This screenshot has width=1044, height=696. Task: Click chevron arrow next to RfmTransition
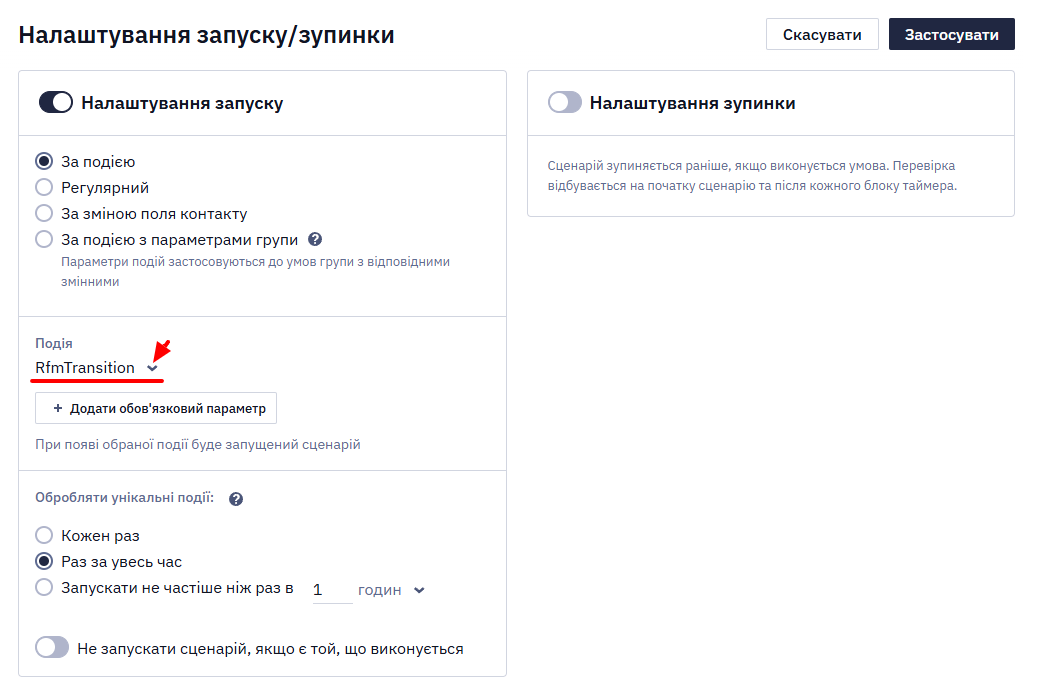point(152,368)
